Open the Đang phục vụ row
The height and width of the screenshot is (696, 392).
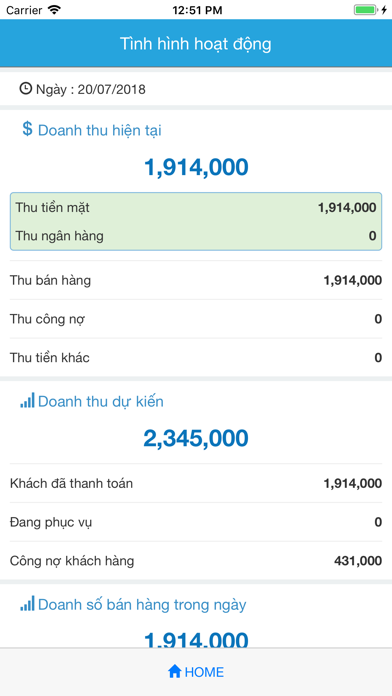click(x=196, y=522)
